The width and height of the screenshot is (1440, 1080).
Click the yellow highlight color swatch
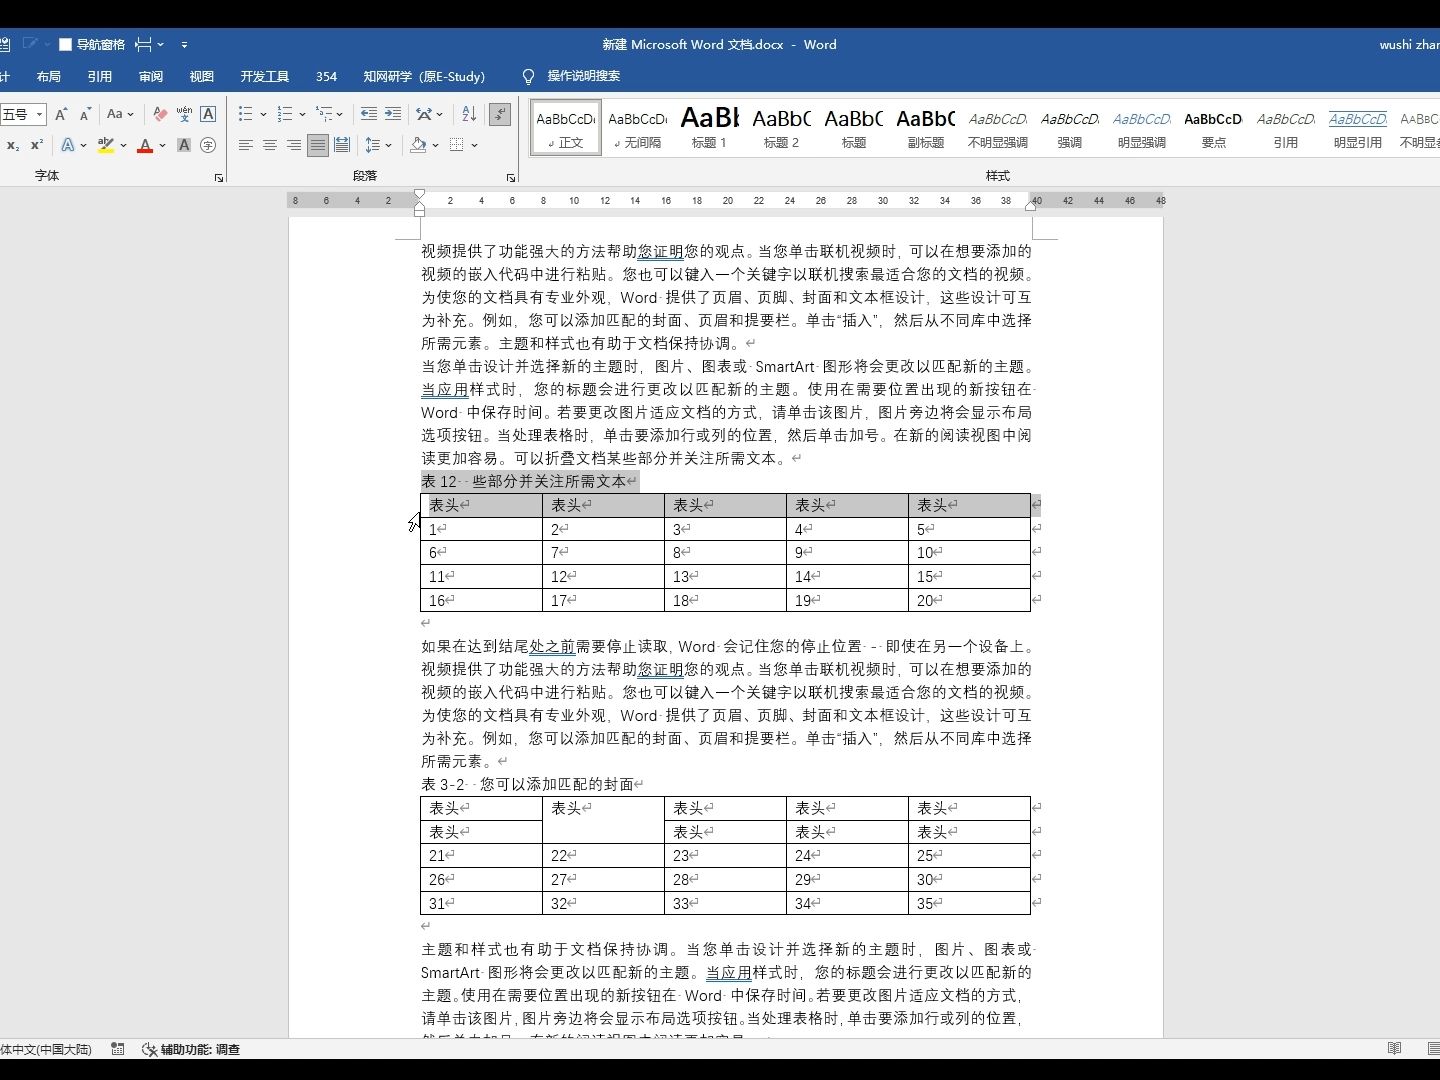105,150
